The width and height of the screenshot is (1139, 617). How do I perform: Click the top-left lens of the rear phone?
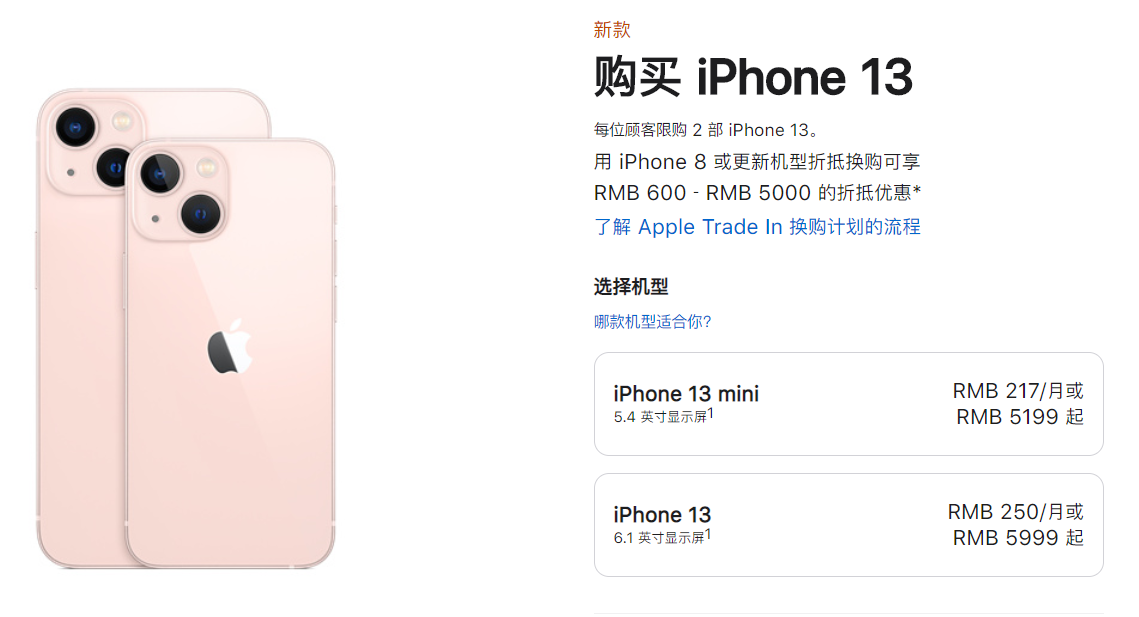pyautogui.click(x=75, y=127)
